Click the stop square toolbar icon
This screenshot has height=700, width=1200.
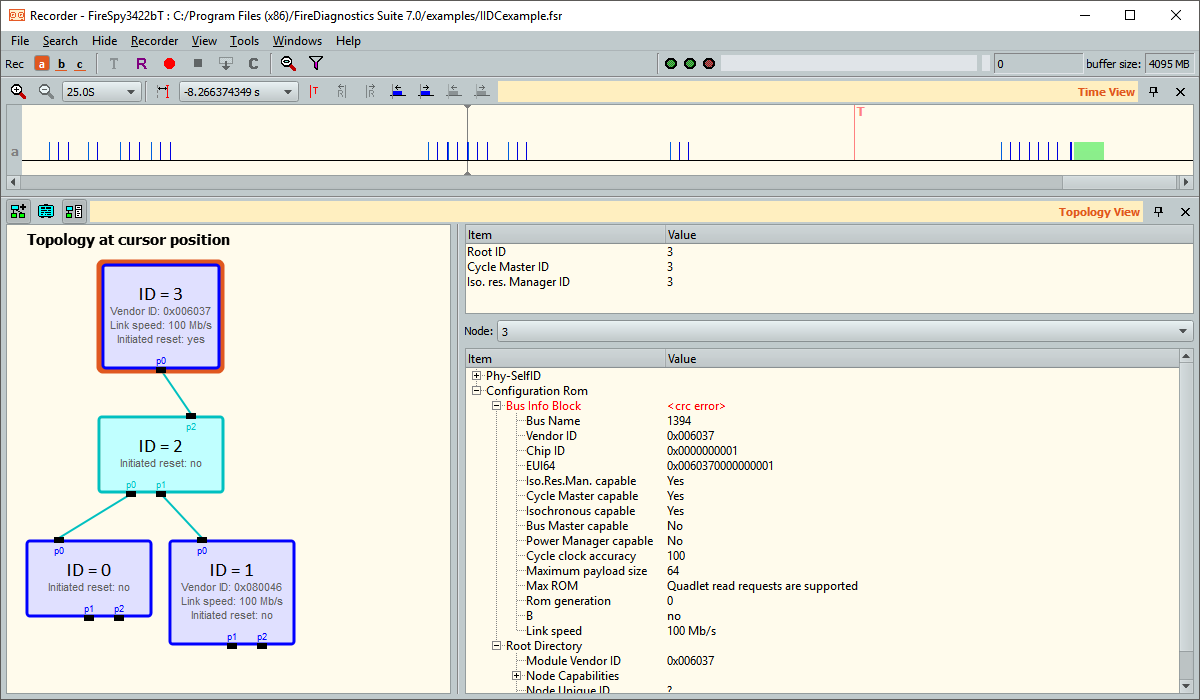[198, 64]
